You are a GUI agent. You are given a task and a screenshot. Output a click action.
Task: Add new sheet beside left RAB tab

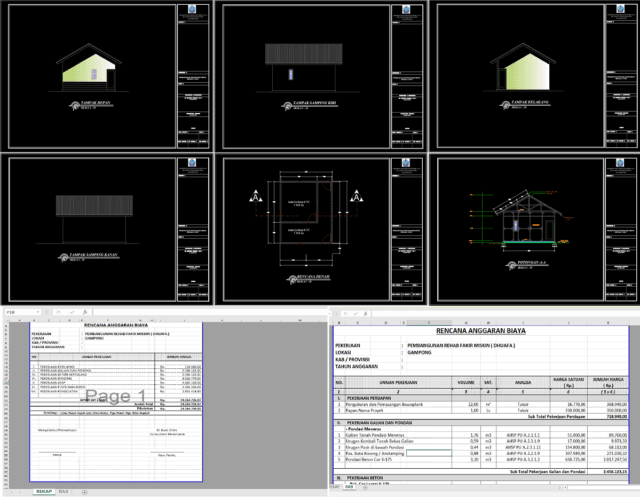[85, 492]
